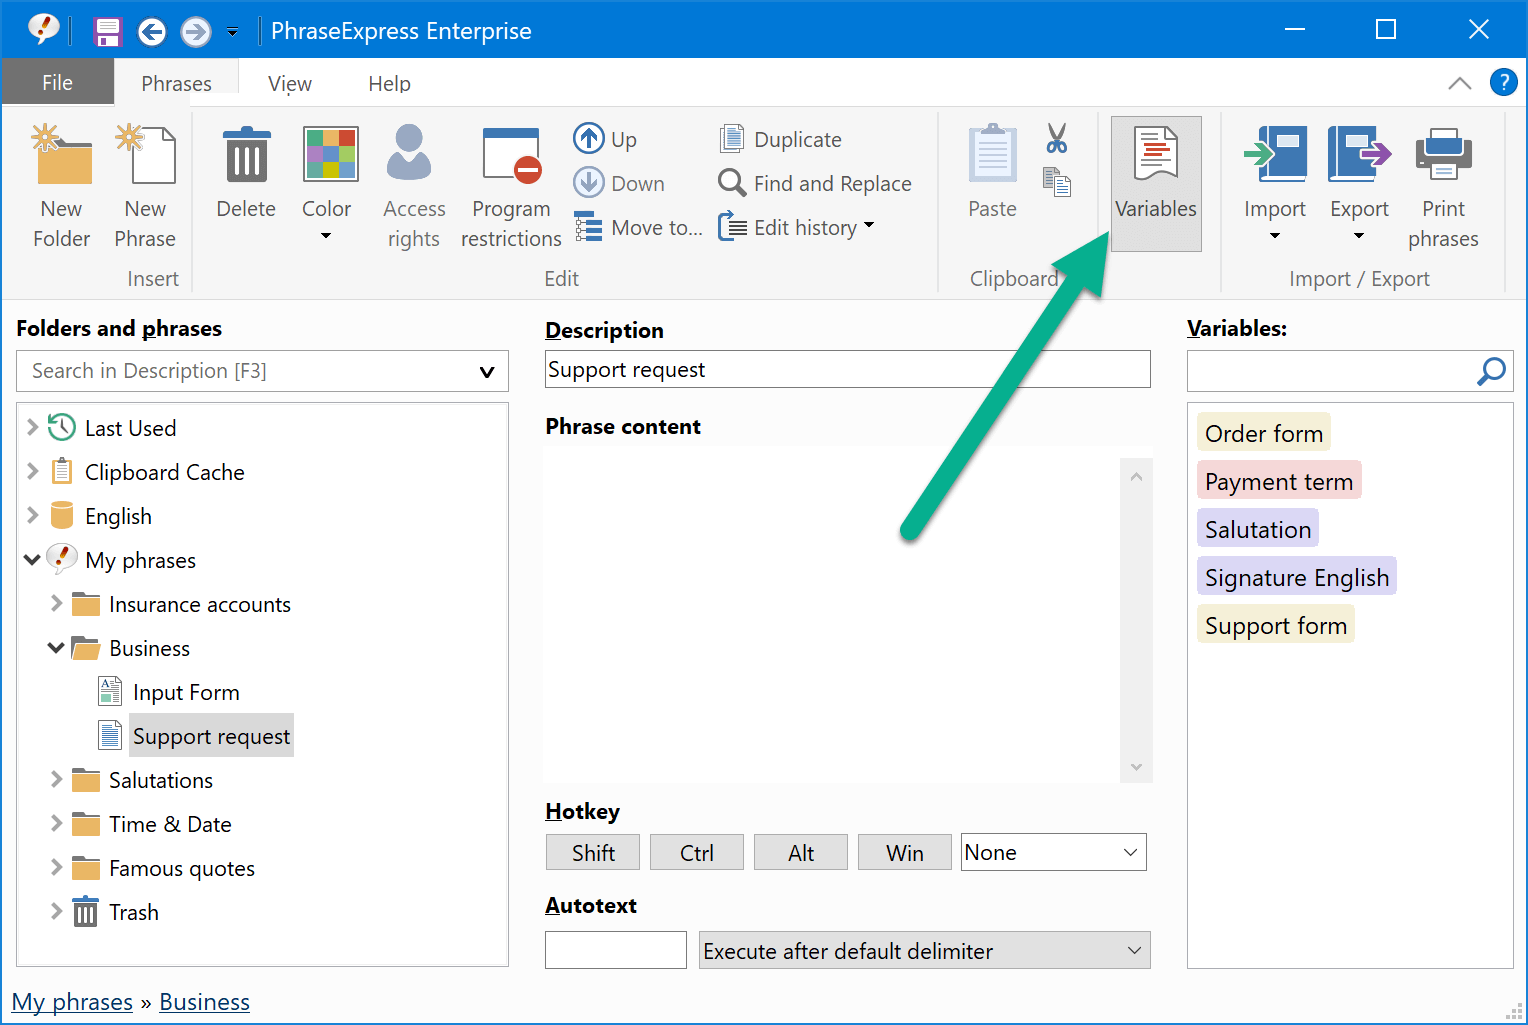Viewport: 1528px width, 1025px height.
Task: Click Move to... icon
Action: [x=588, y=227]
